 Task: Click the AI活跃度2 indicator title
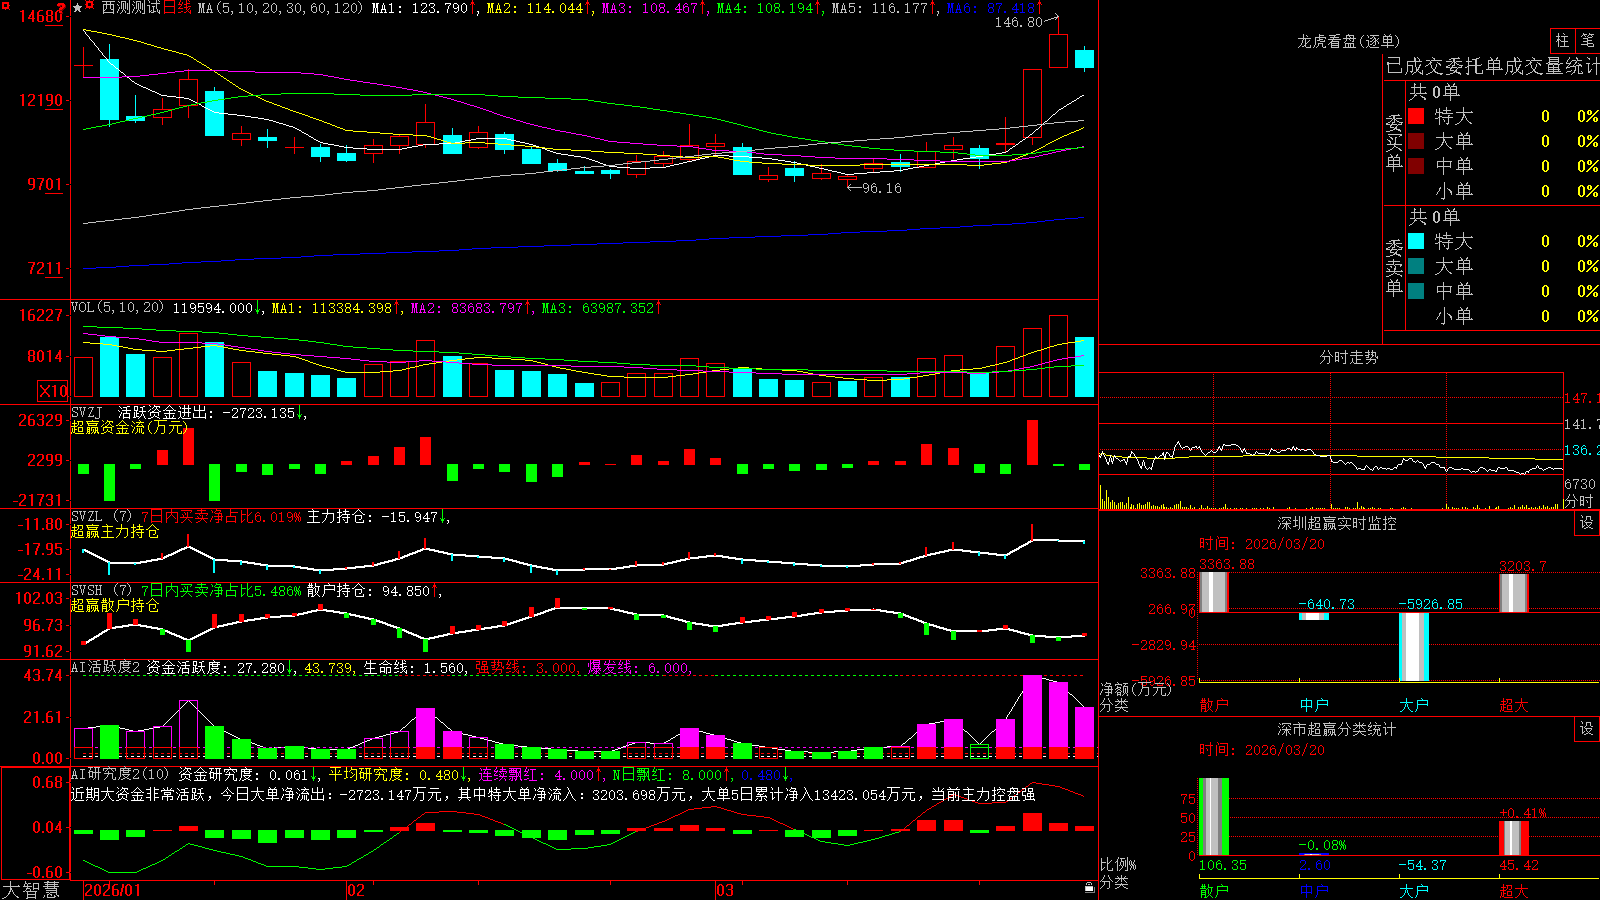click(x=106, y=667)
